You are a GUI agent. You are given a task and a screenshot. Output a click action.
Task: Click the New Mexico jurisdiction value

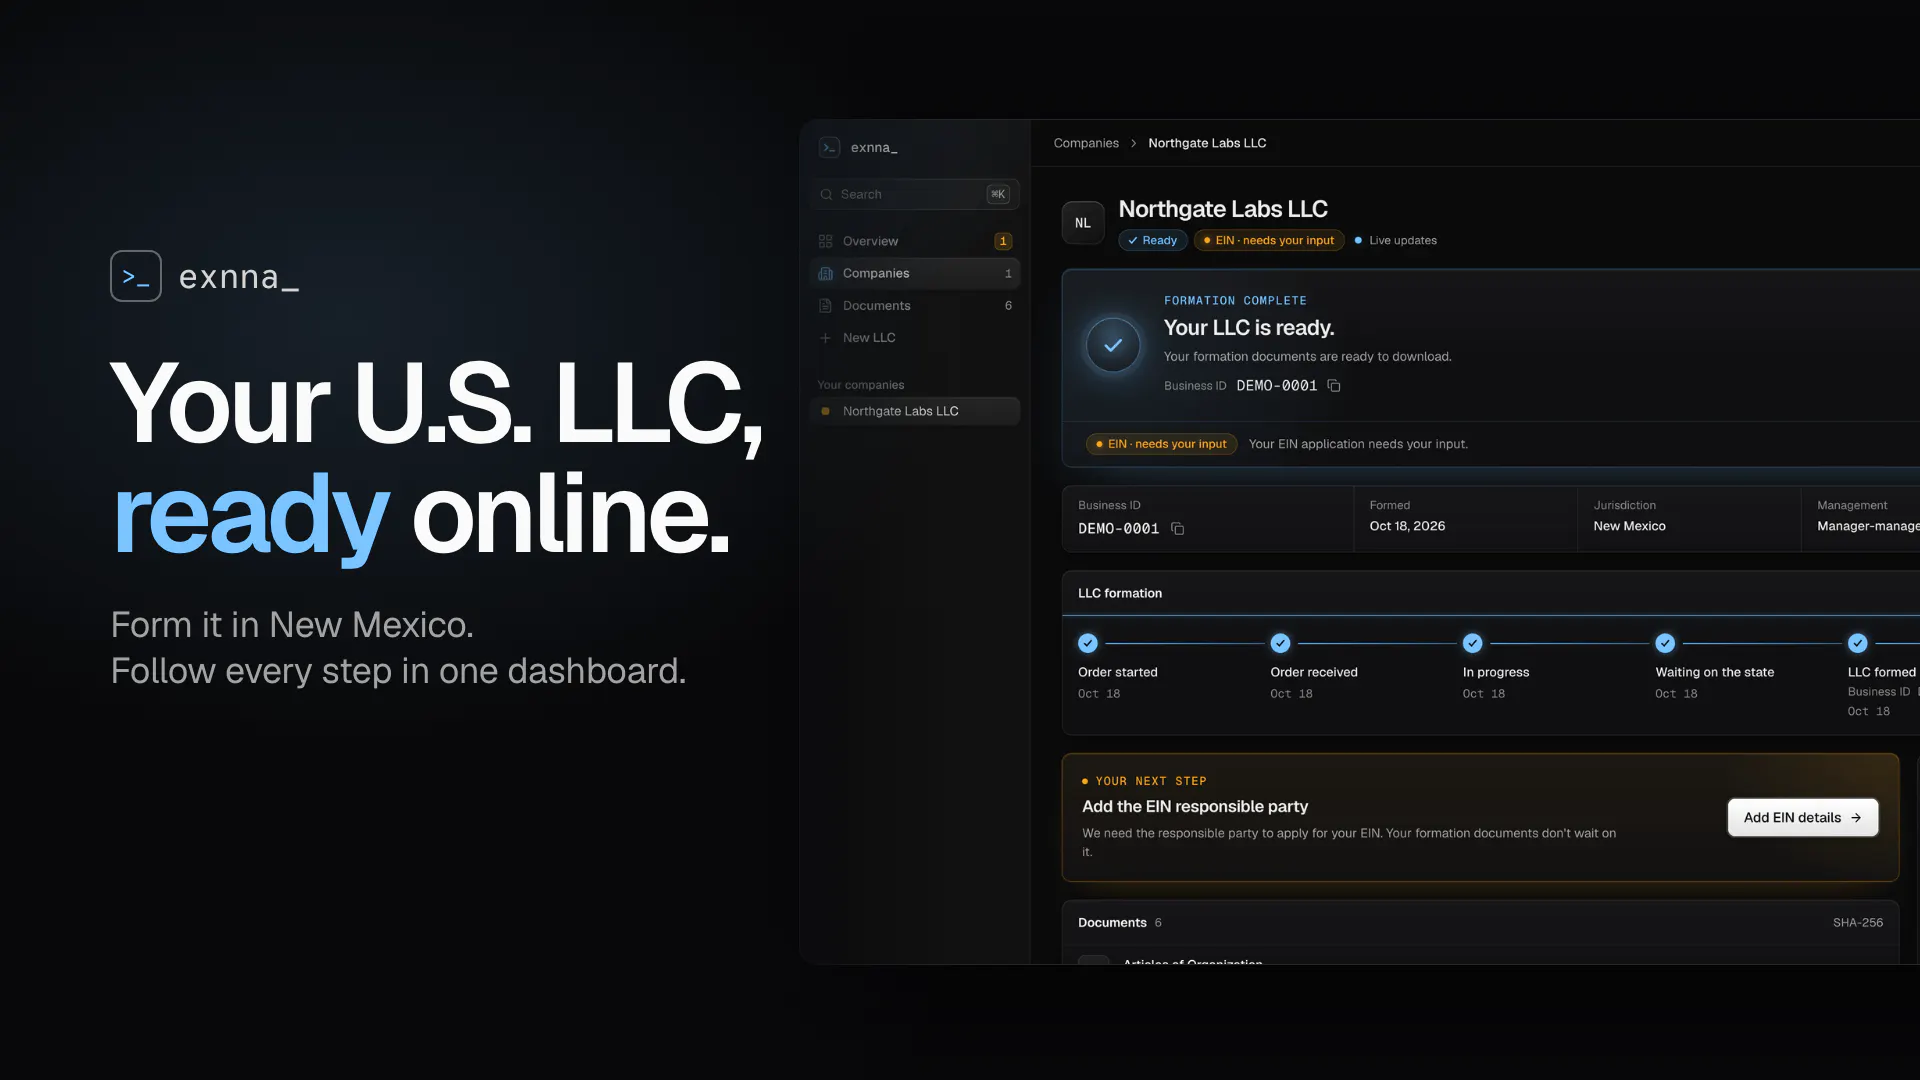pos(1629,526)
